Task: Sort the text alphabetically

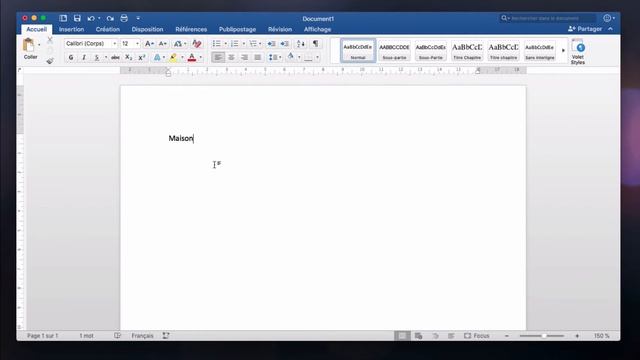Action: pyautogui.click(x=300, y=44)
